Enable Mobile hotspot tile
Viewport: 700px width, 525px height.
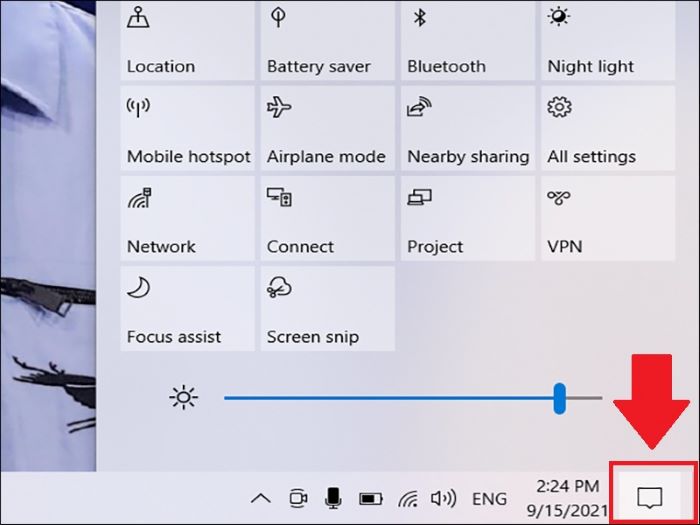pos(188,130)
